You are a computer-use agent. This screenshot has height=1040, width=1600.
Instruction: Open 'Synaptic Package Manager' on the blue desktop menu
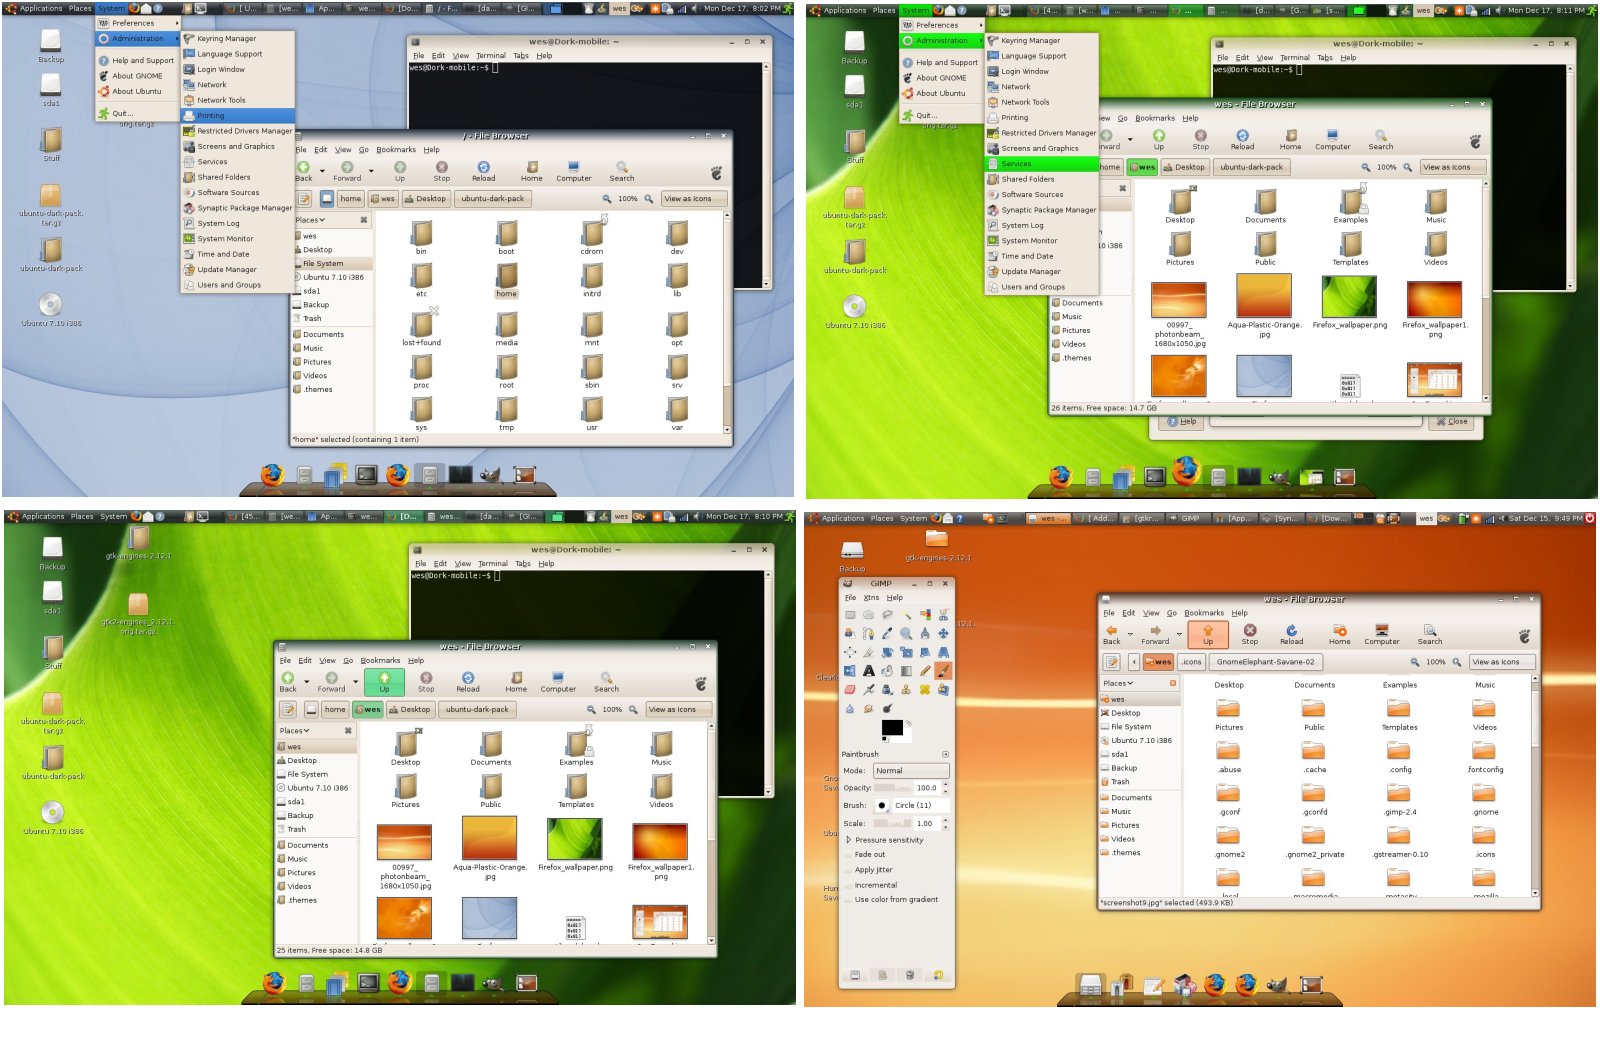point(237,208)
